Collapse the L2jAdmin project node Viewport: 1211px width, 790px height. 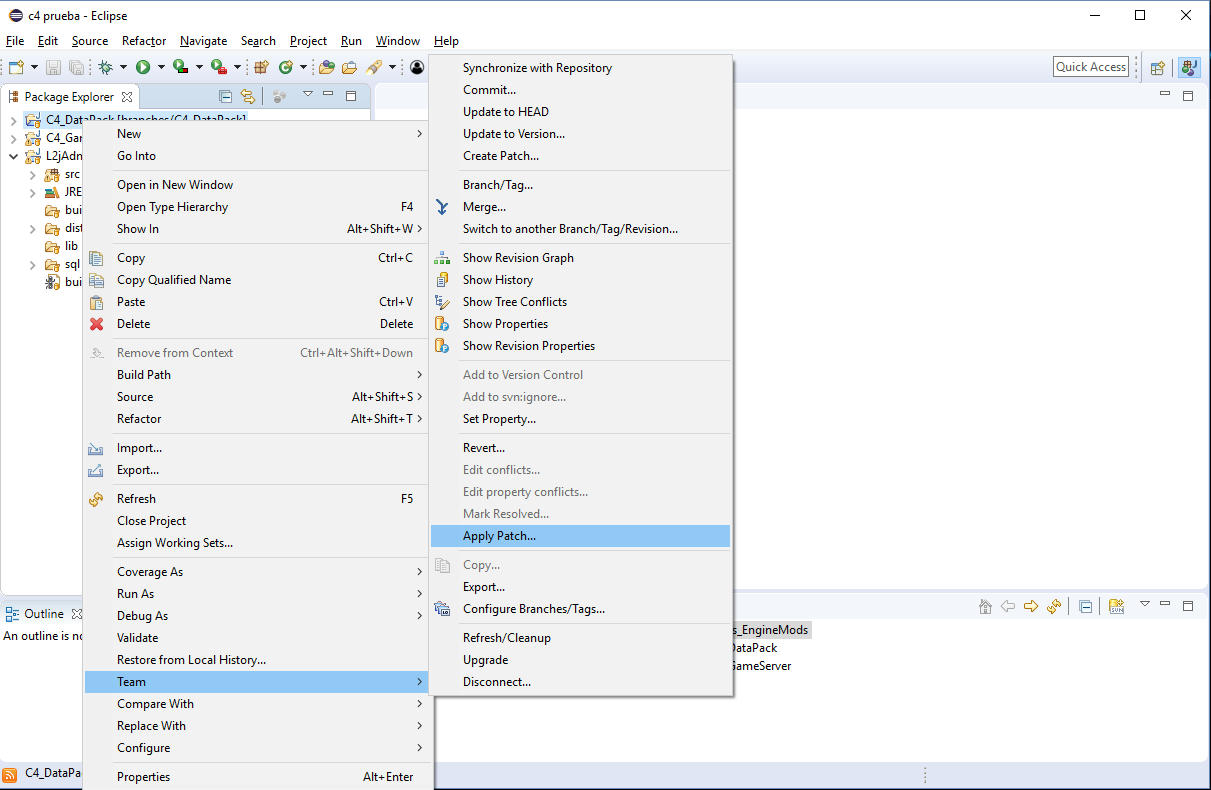tap(13, 156)
